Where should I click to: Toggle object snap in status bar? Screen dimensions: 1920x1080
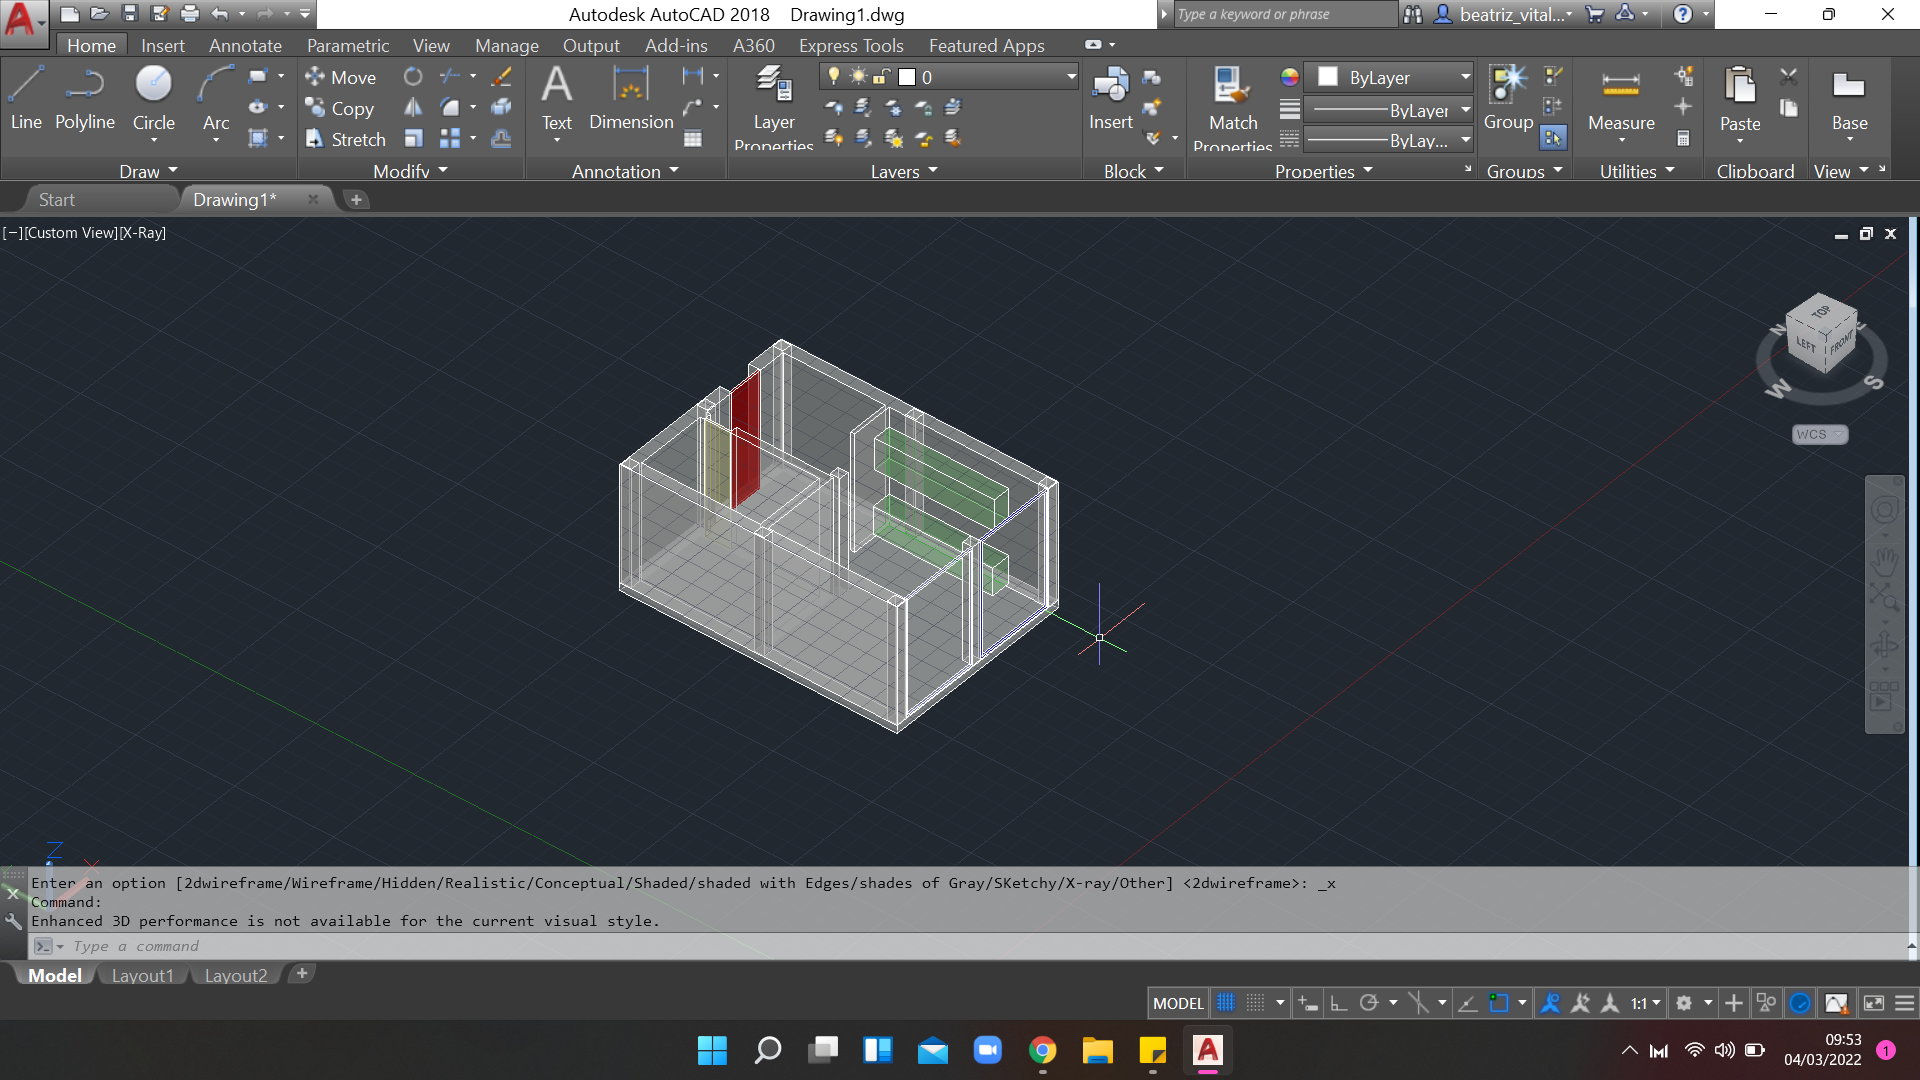click(x=1498, y=1003)
